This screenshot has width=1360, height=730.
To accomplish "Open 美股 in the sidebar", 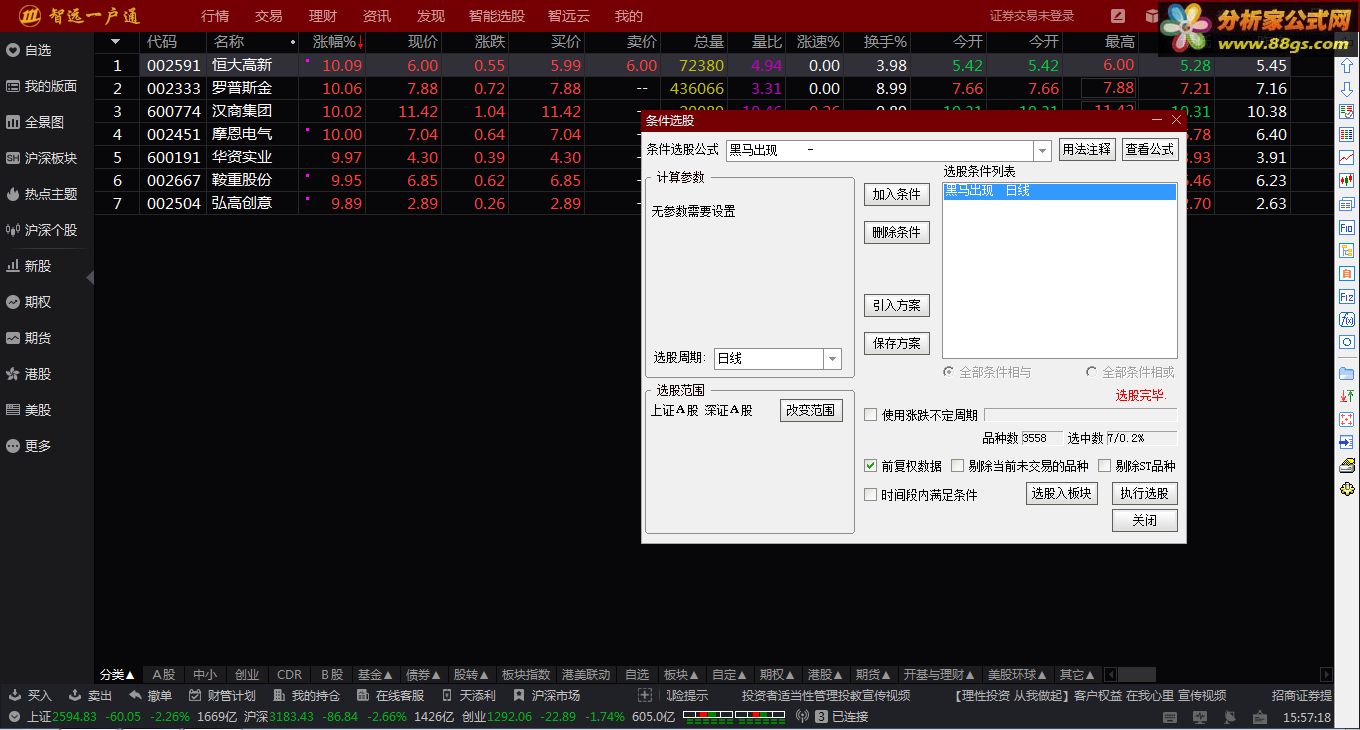I will tap(29, 410).
